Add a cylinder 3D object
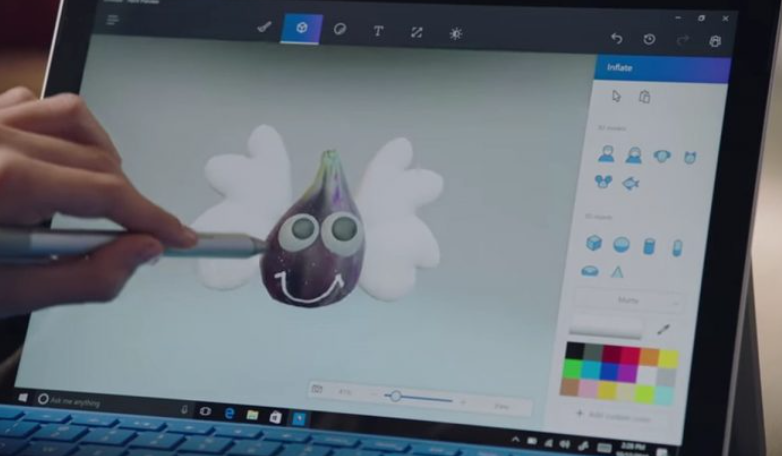Screen dimensions: 782x456 click(x=648, y=245)
